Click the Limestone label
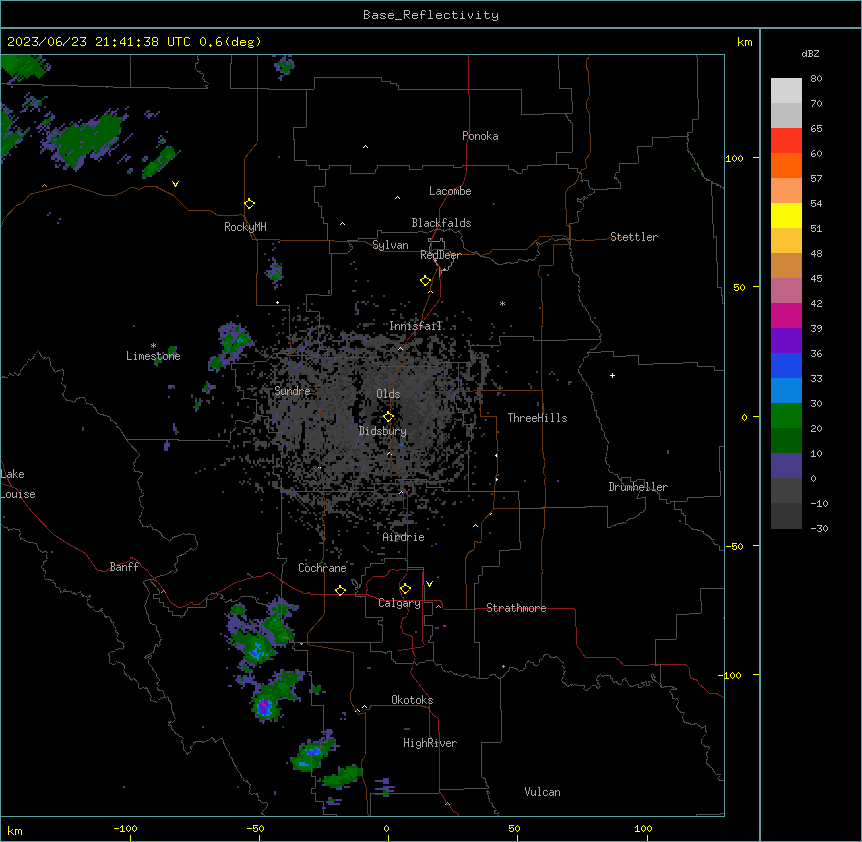The height and width of the screenshot is (842, 862). click(x=153, y=356)
